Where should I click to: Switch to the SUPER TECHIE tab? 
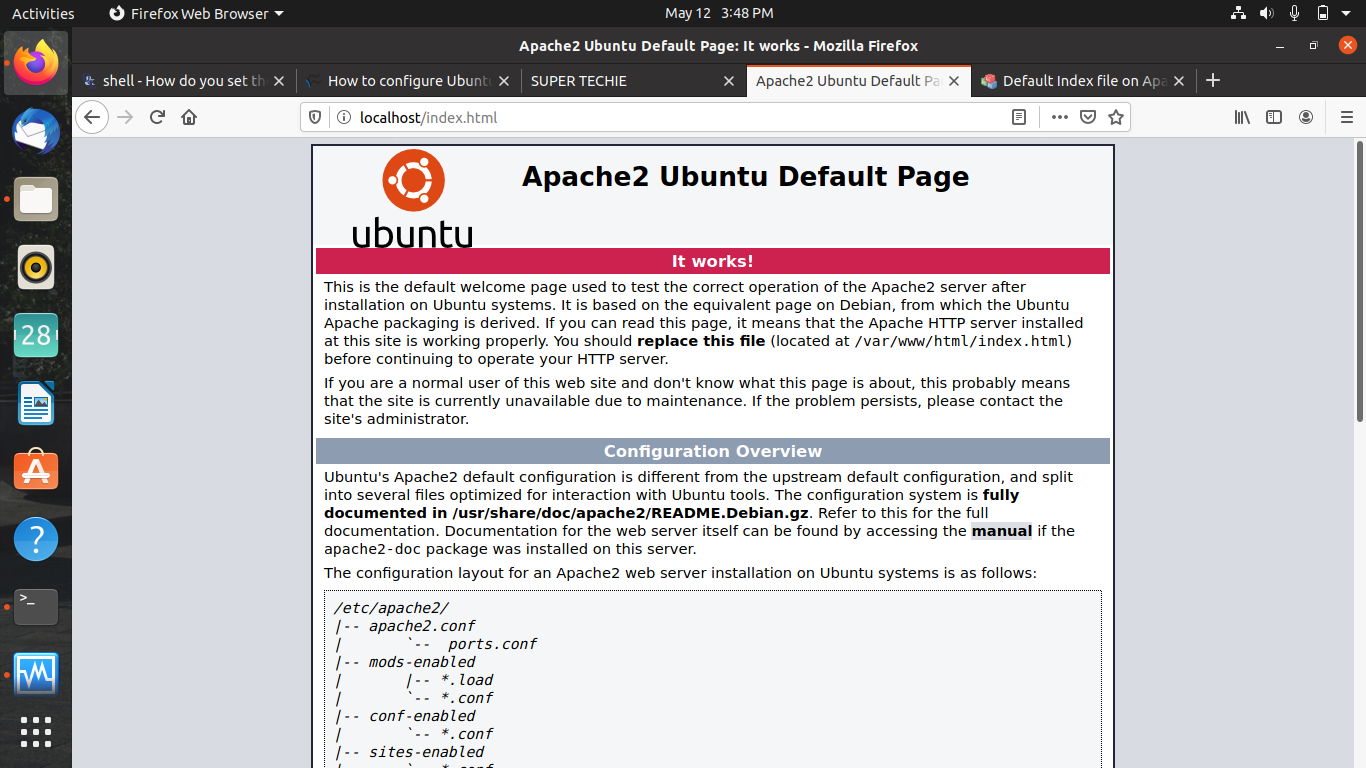620,81
